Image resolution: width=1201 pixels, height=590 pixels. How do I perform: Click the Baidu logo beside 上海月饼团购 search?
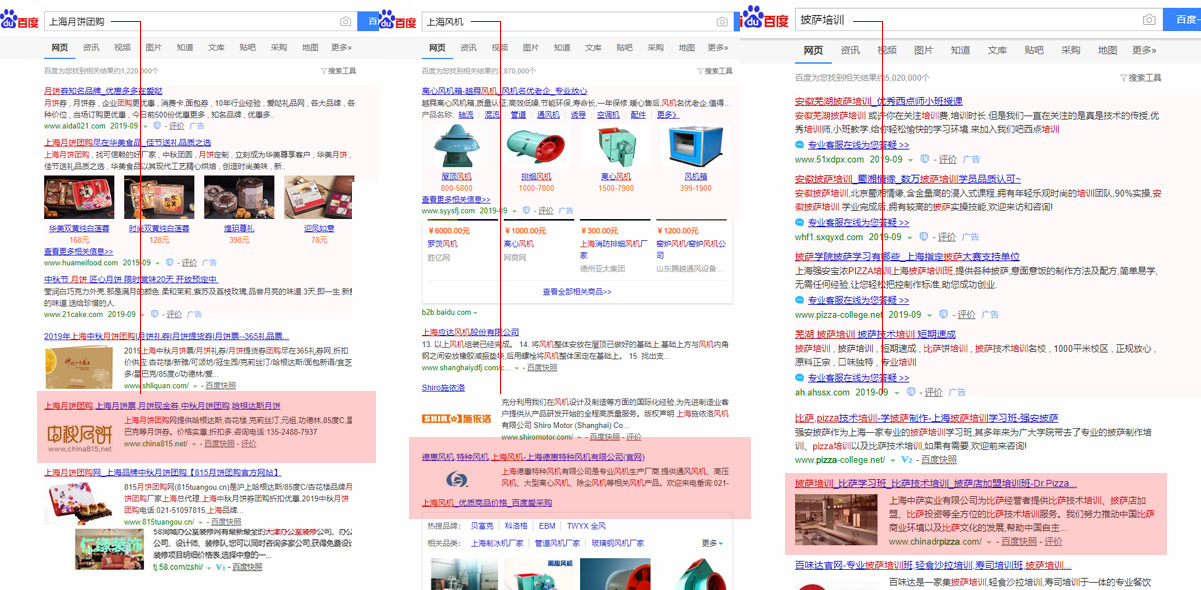click(x=20, y=20)
